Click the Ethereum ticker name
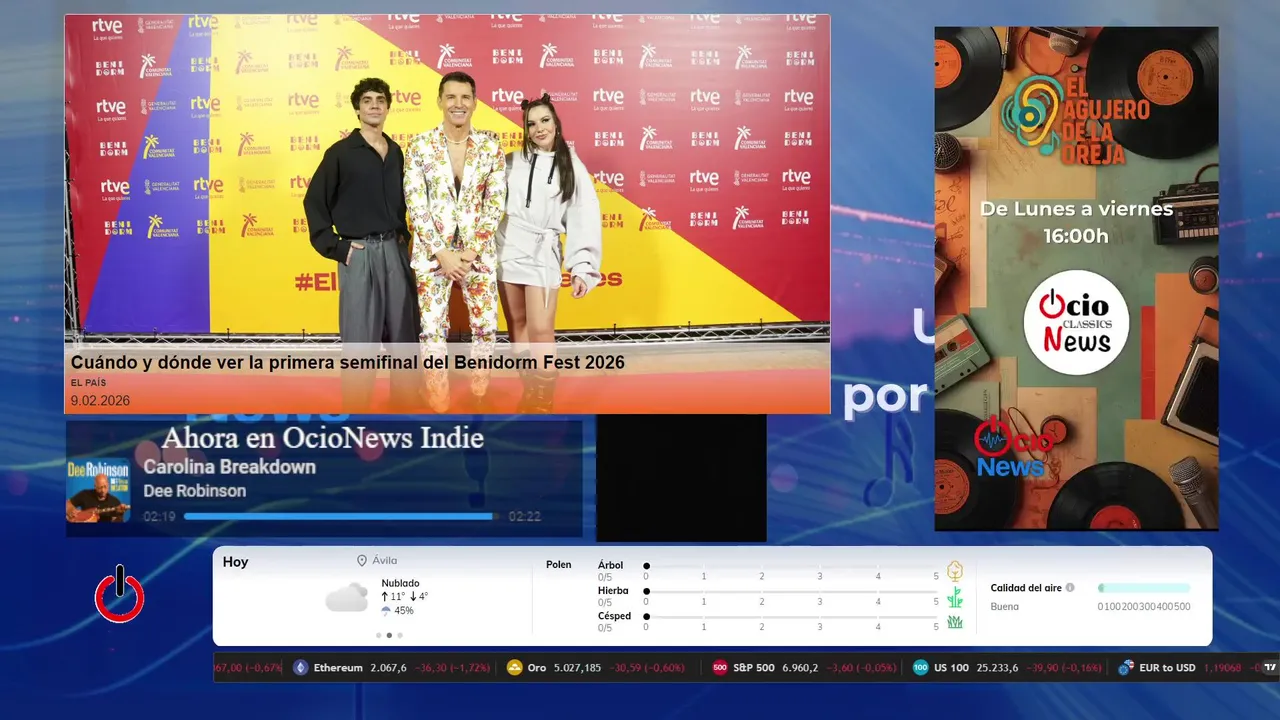Viewport: 1280px width, 720px height. click(x=338, y=668)
